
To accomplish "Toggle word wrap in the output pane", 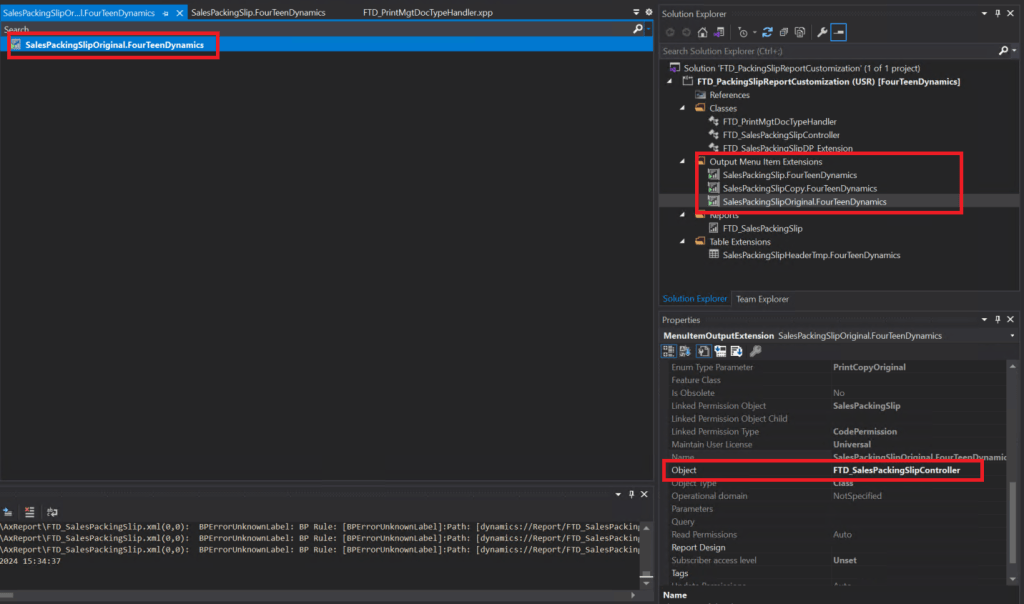I will click(52, 510).
